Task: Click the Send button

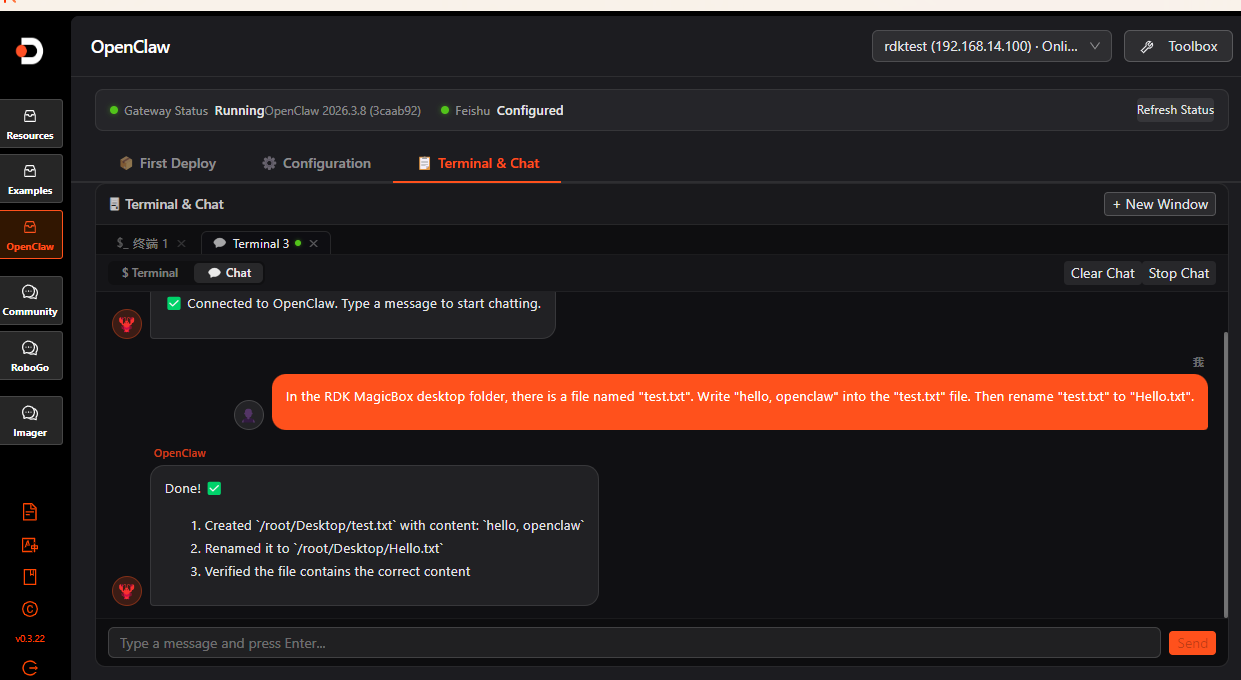Action: (x=1192, y=643)
